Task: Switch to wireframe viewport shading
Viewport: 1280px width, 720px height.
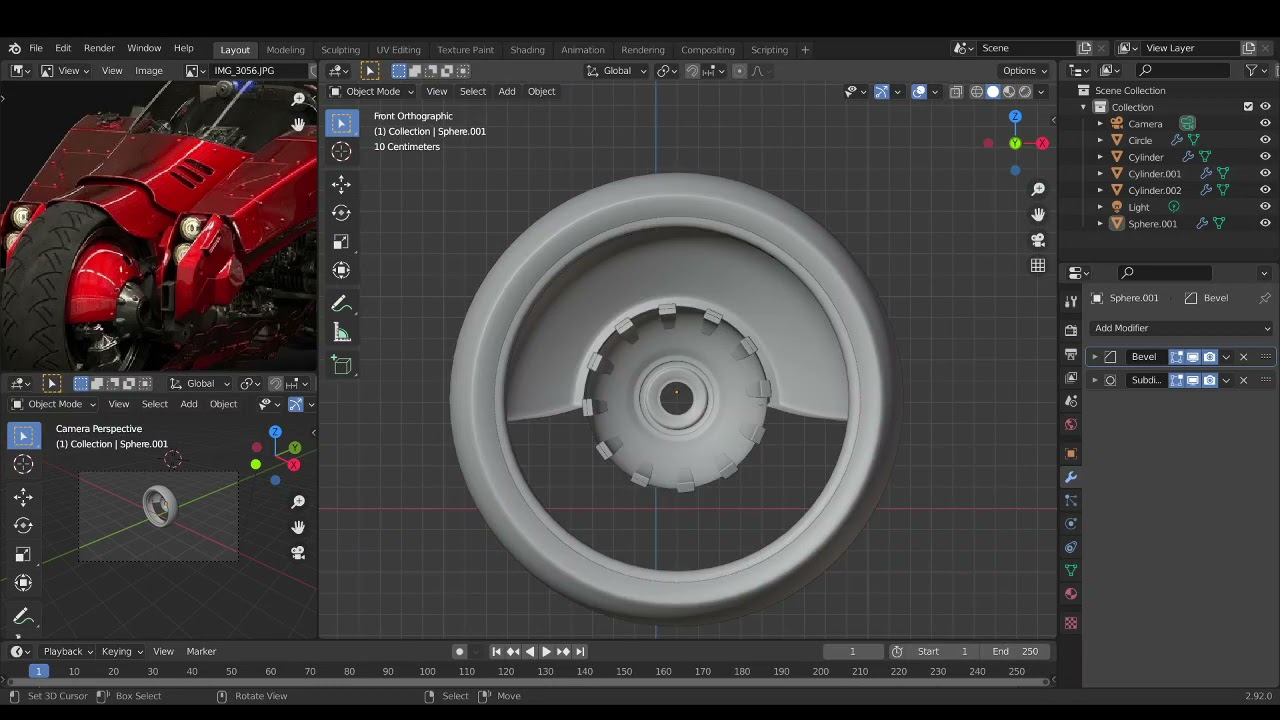Action: coord(977,92)
